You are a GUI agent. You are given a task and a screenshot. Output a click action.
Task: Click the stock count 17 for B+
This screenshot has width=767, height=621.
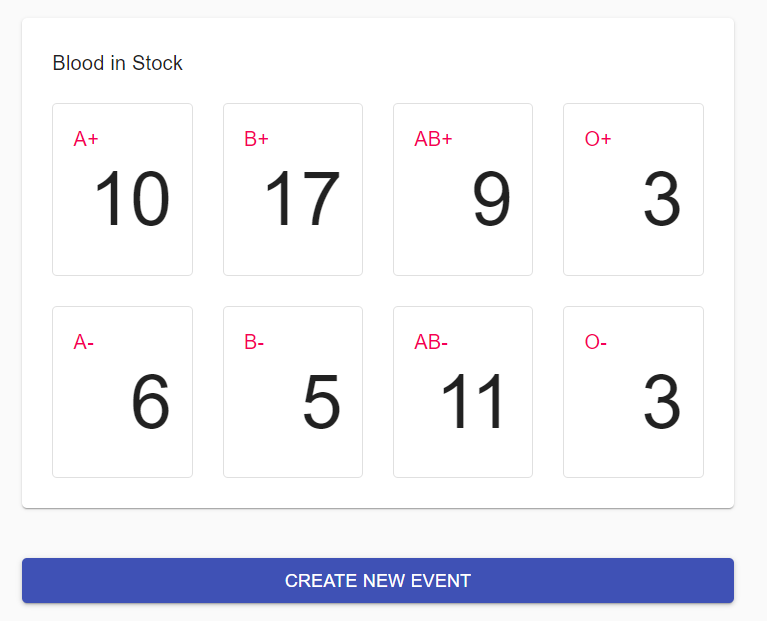coord(302,200)
